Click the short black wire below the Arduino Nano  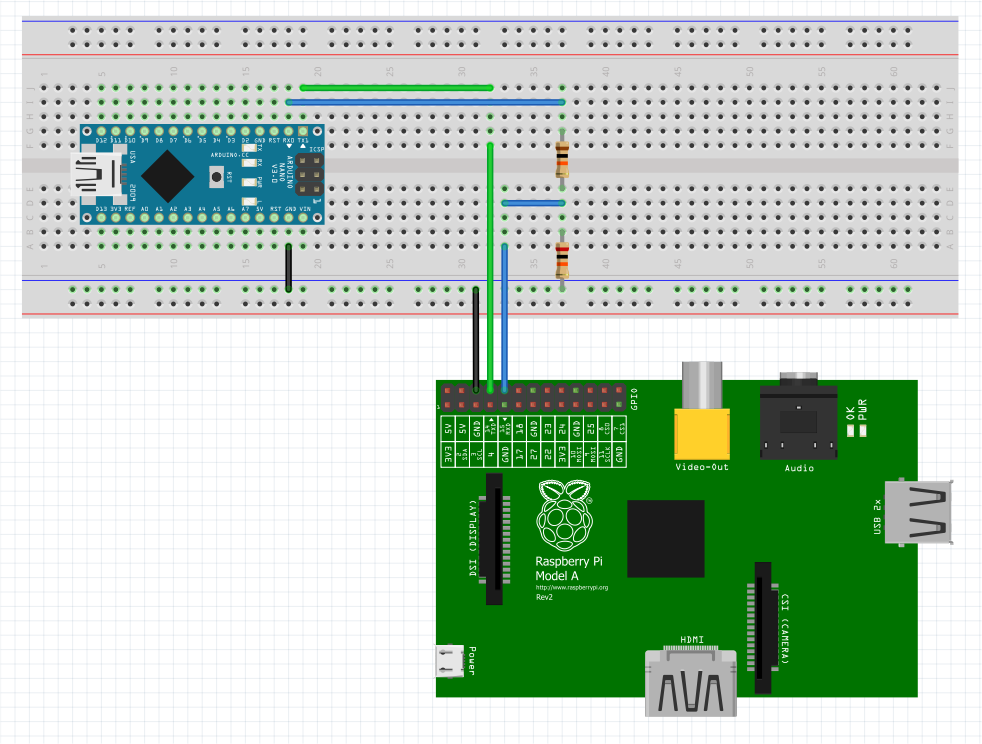tap(289, 267)
